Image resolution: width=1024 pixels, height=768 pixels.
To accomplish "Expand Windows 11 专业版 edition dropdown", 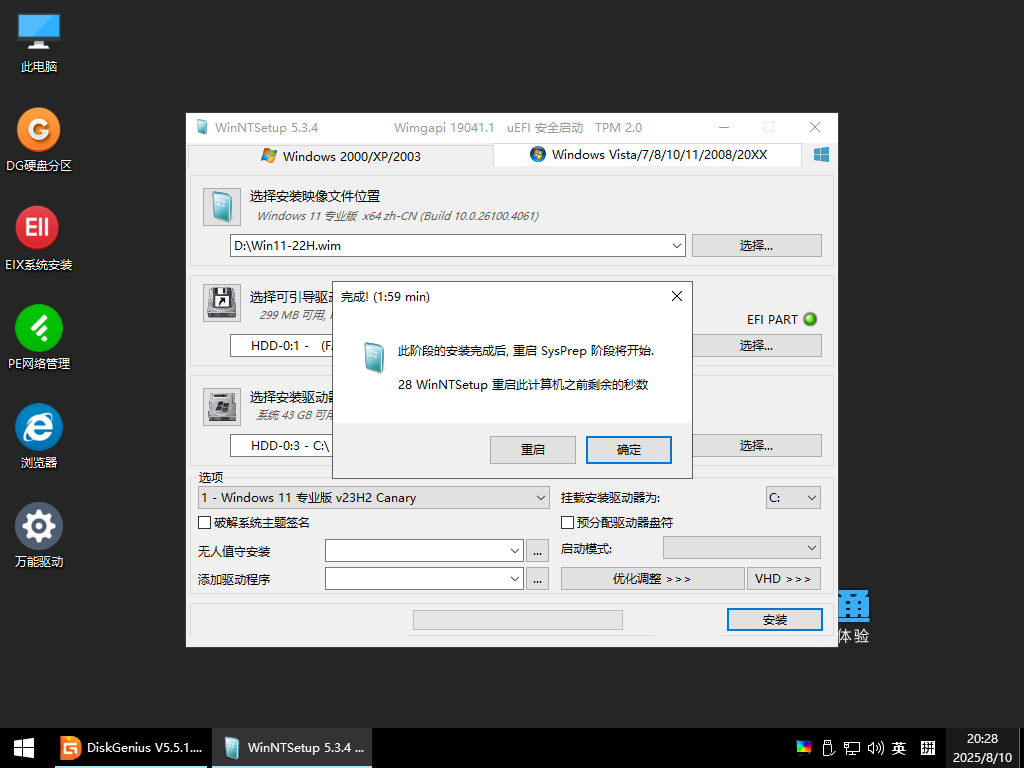I will [x=541, y=498].
